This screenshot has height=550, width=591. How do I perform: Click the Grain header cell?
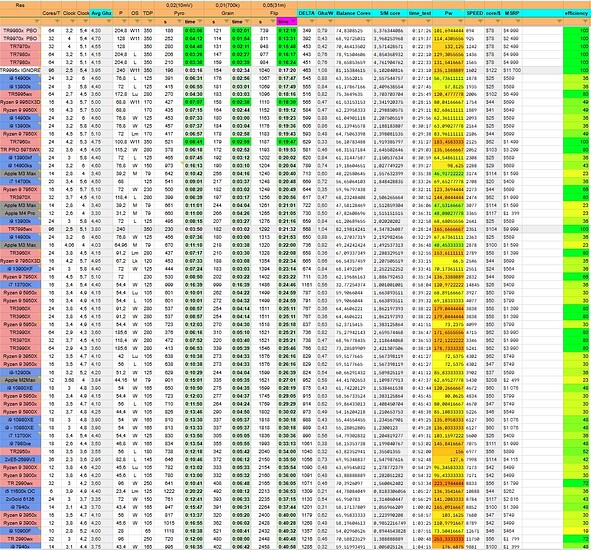click(228, 13)
